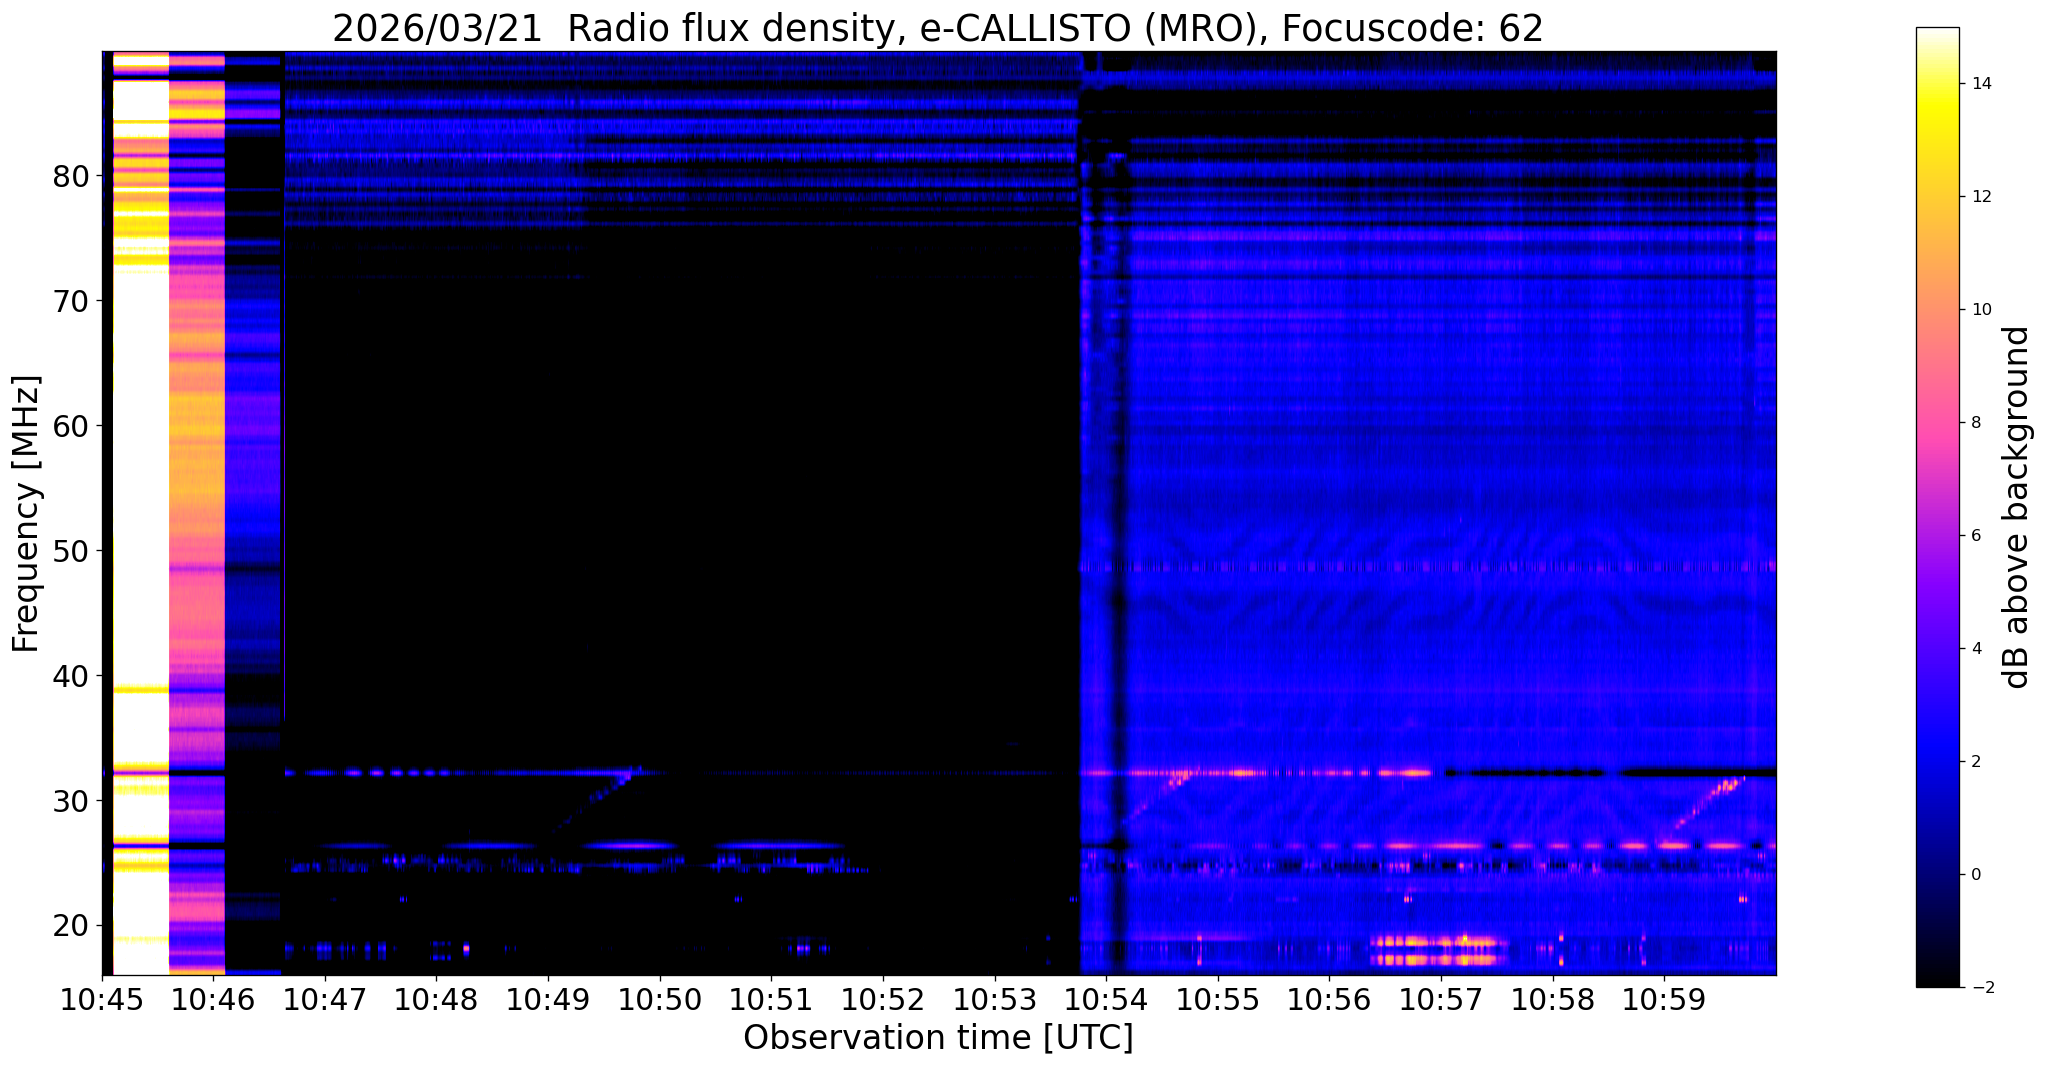
Task: Click the colorbar tick label 2
Action: pos(1975,762)
